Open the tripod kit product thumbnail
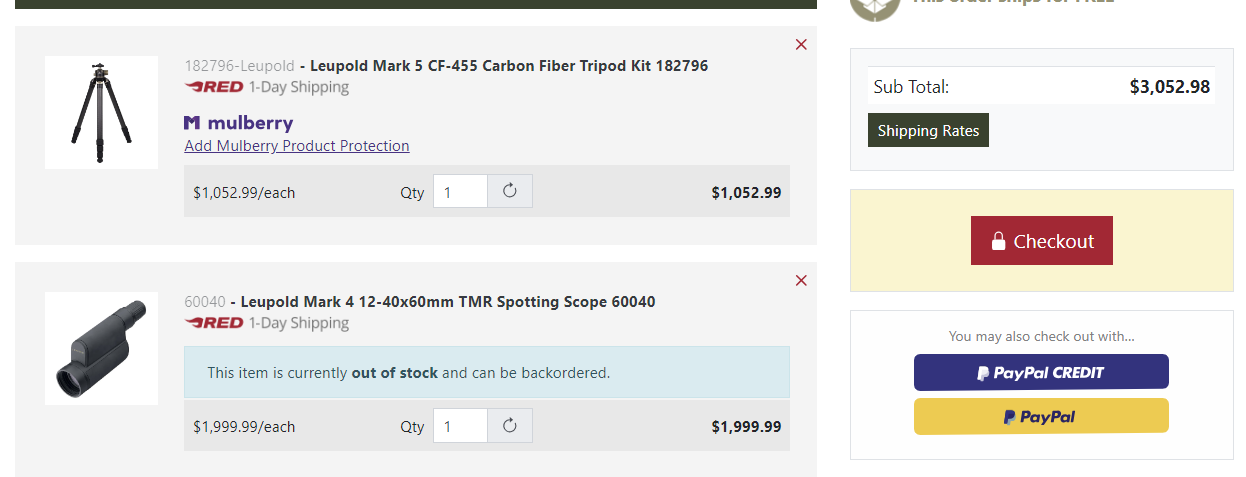Image resolution: width=1246 pixels, height=477 pixels. [x=101, y=112]
